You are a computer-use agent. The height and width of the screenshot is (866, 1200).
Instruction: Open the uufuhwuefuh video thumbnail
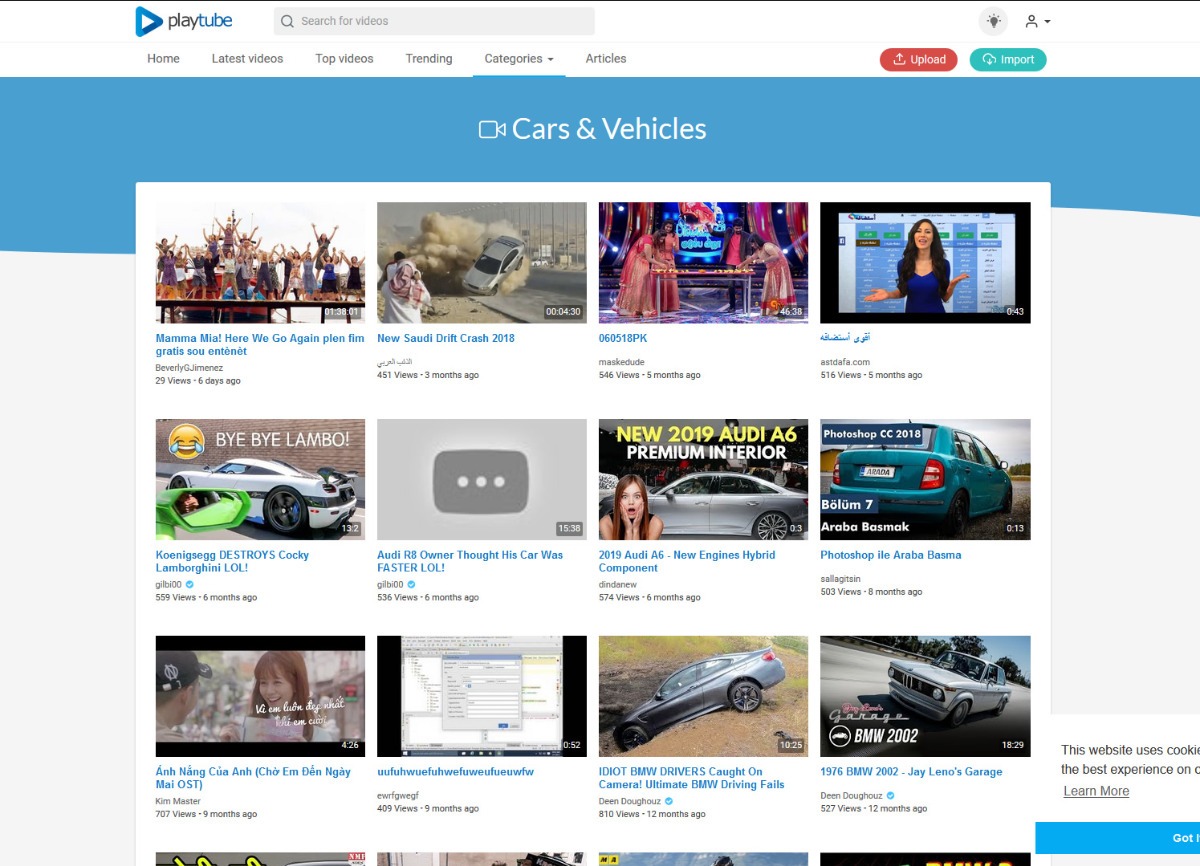[x=482, y=696]
